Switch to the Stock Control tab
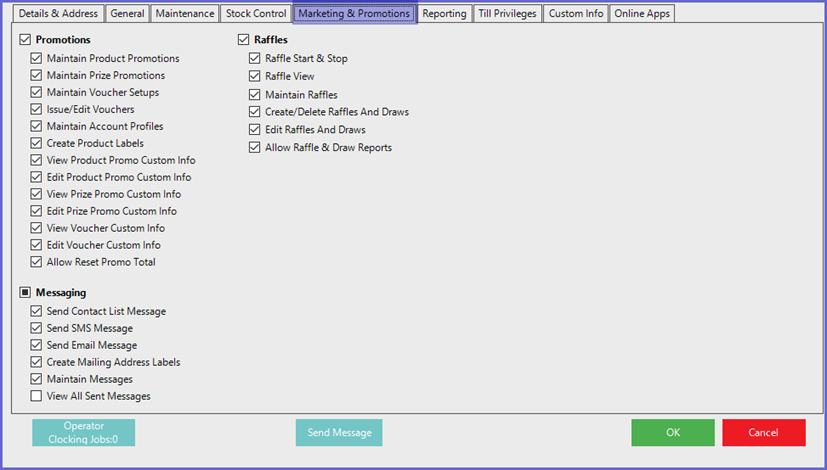 254,14
